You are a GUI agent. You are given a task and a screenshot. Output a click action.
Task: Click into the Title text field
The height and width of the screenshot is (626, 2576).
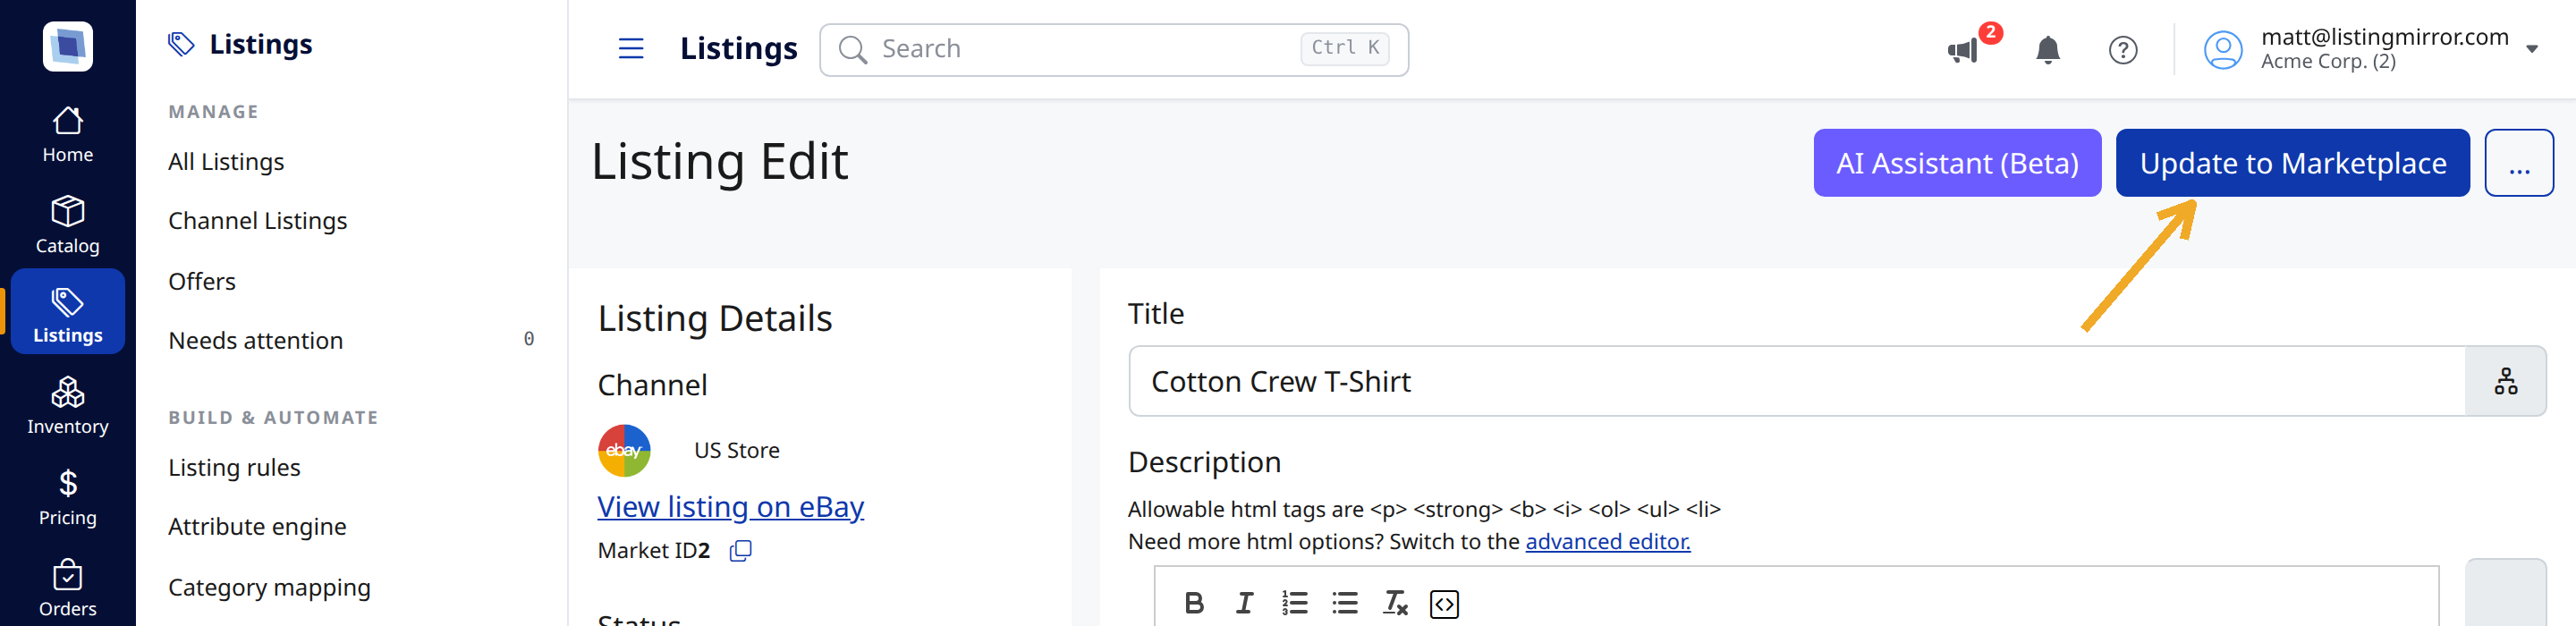pos(1797,381)
